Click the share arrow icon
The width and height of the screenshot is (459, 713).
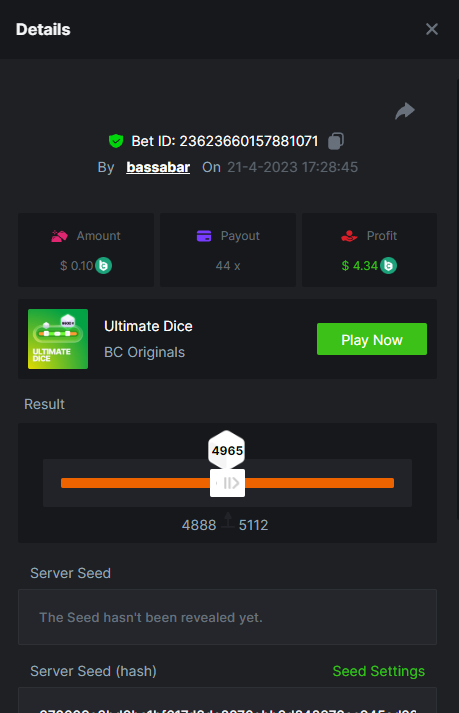[405, 111]
